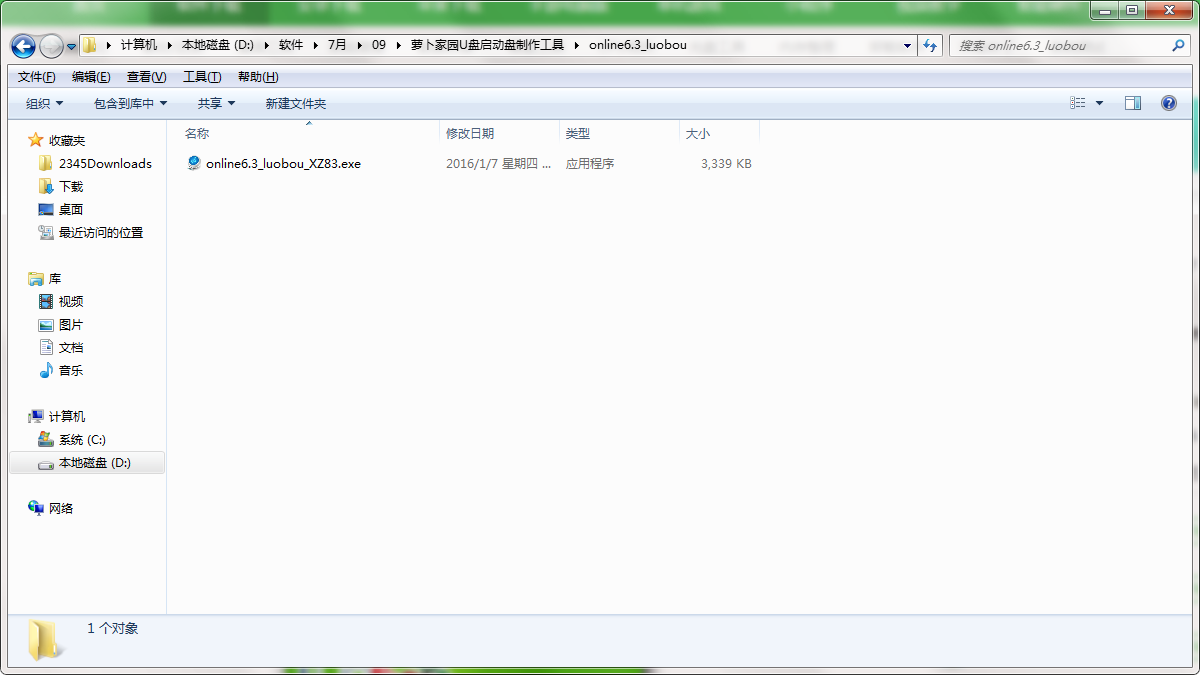Select the online6.3_luobou_XZ83.exe file icon
Screen dimensions: 1200x675
194,163
